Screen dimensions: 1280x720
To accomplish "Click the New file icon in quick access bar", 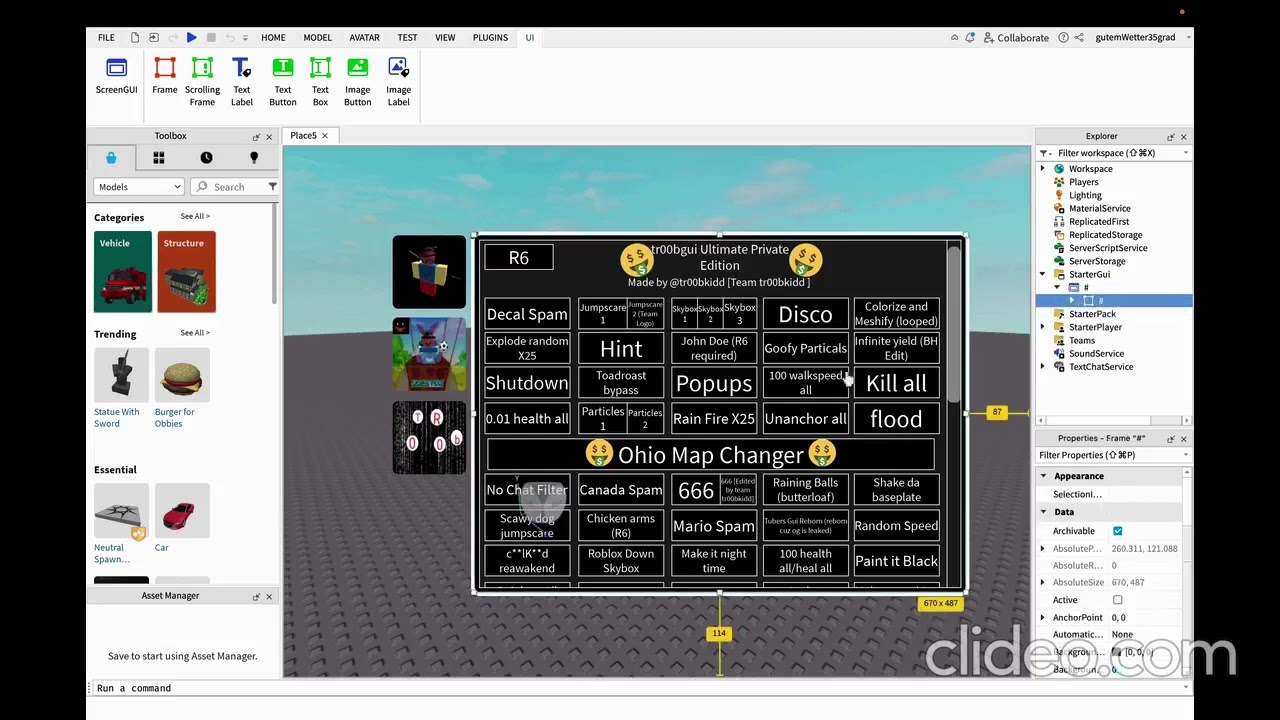I will point(135,37).
